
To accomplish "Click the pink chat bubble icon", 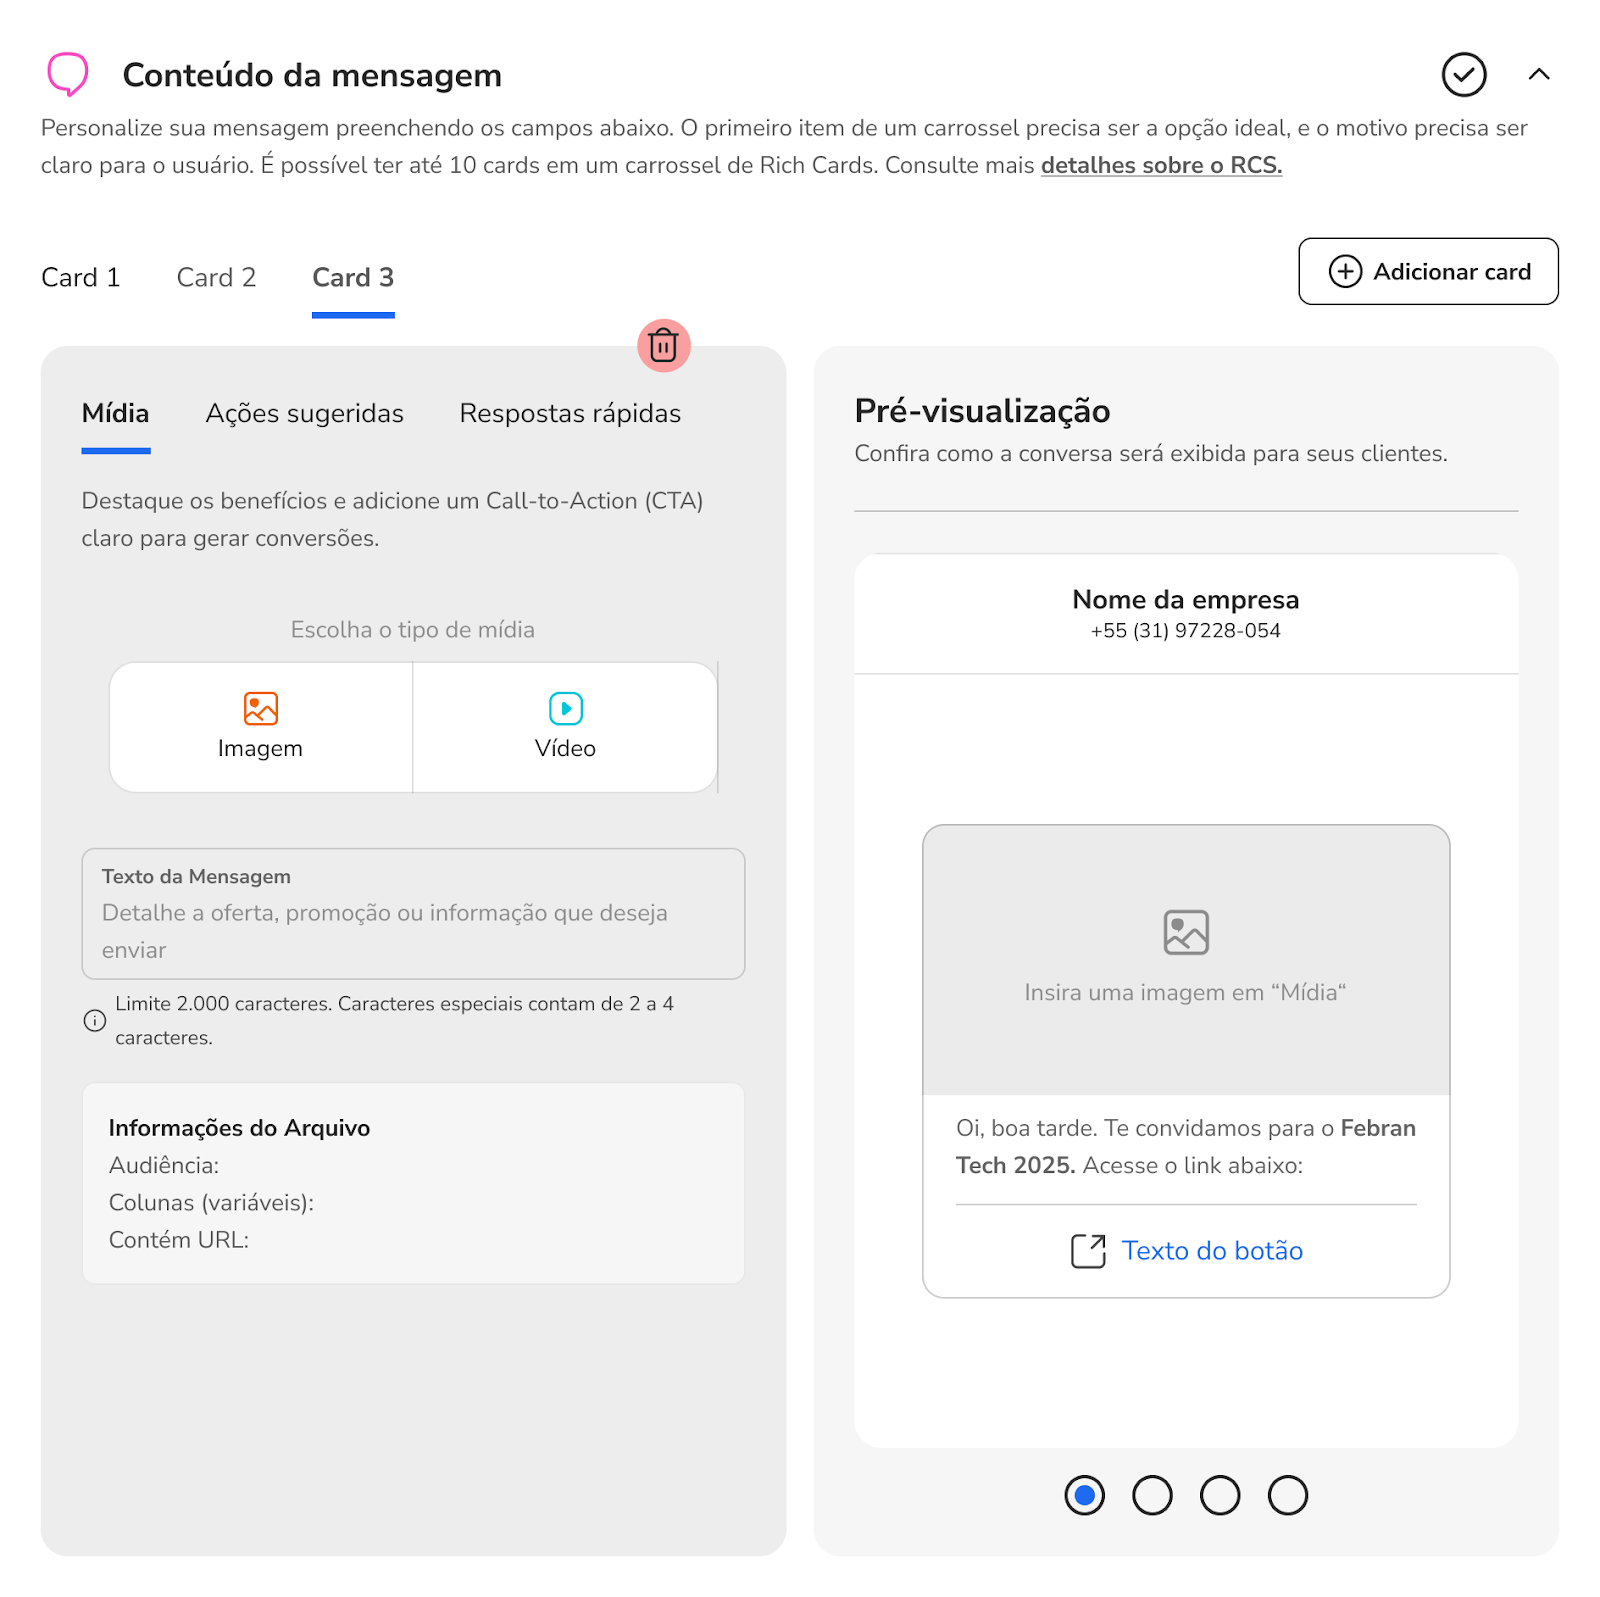I will 68,75.
